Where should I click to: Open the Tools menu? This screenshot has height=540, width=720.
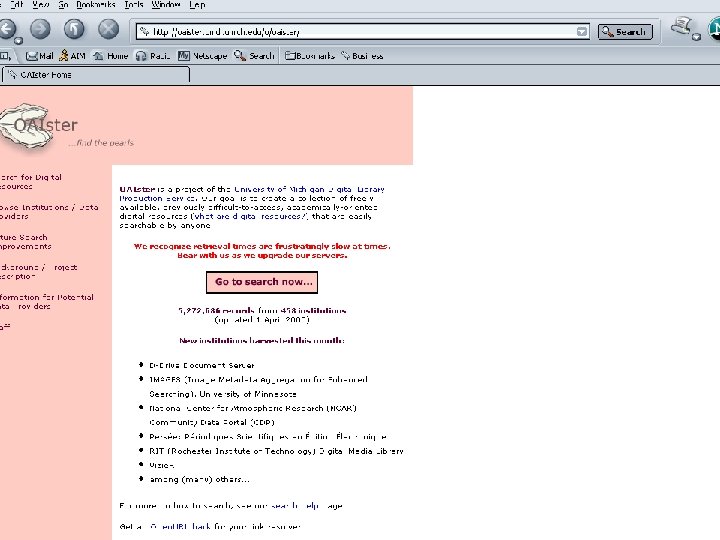(x=134, y=5)
